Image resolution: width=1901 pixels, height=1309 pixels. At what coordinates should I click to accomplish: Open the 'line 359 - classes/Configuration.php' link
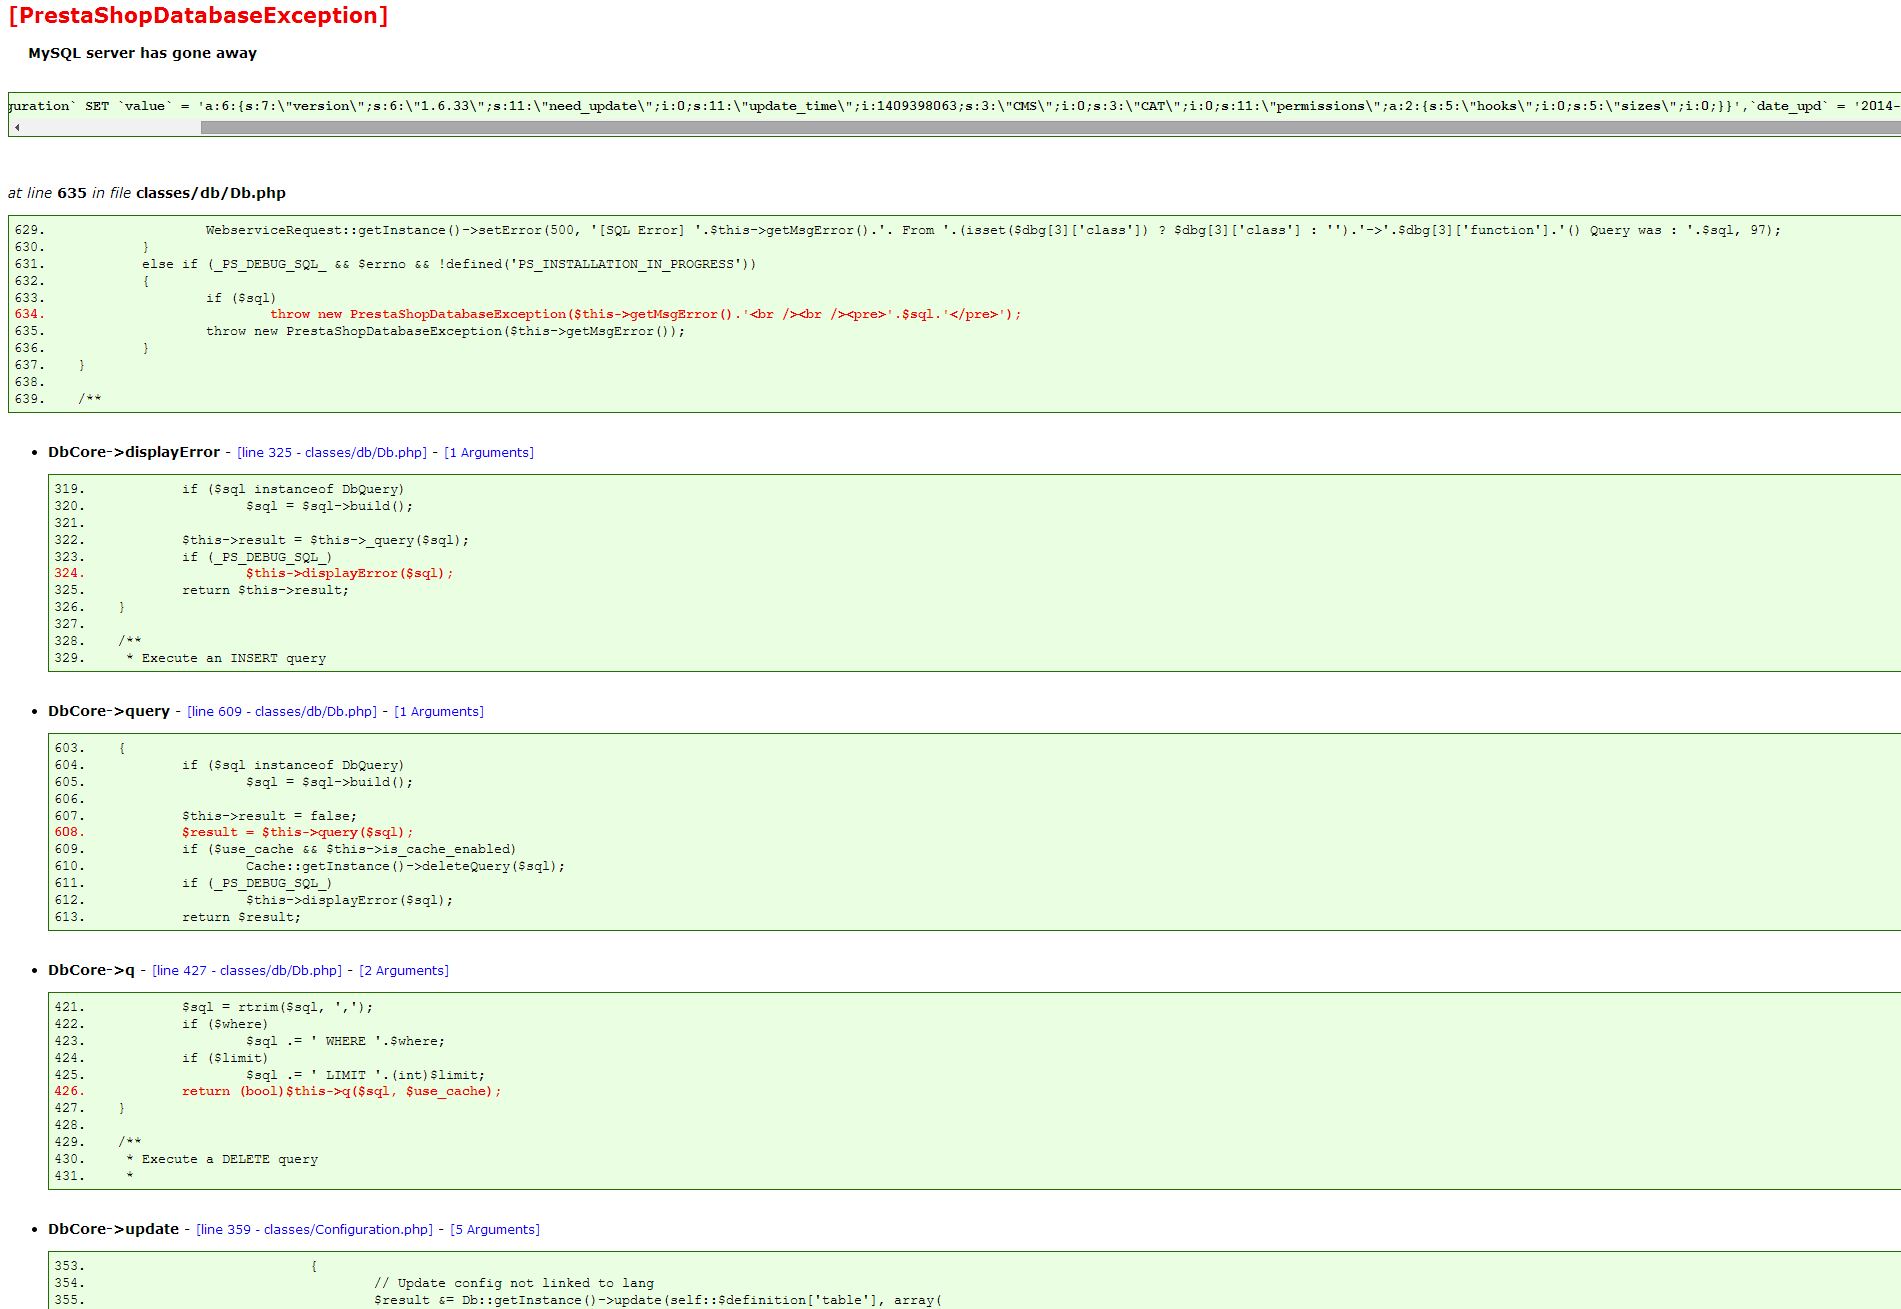click(315, 1229)
